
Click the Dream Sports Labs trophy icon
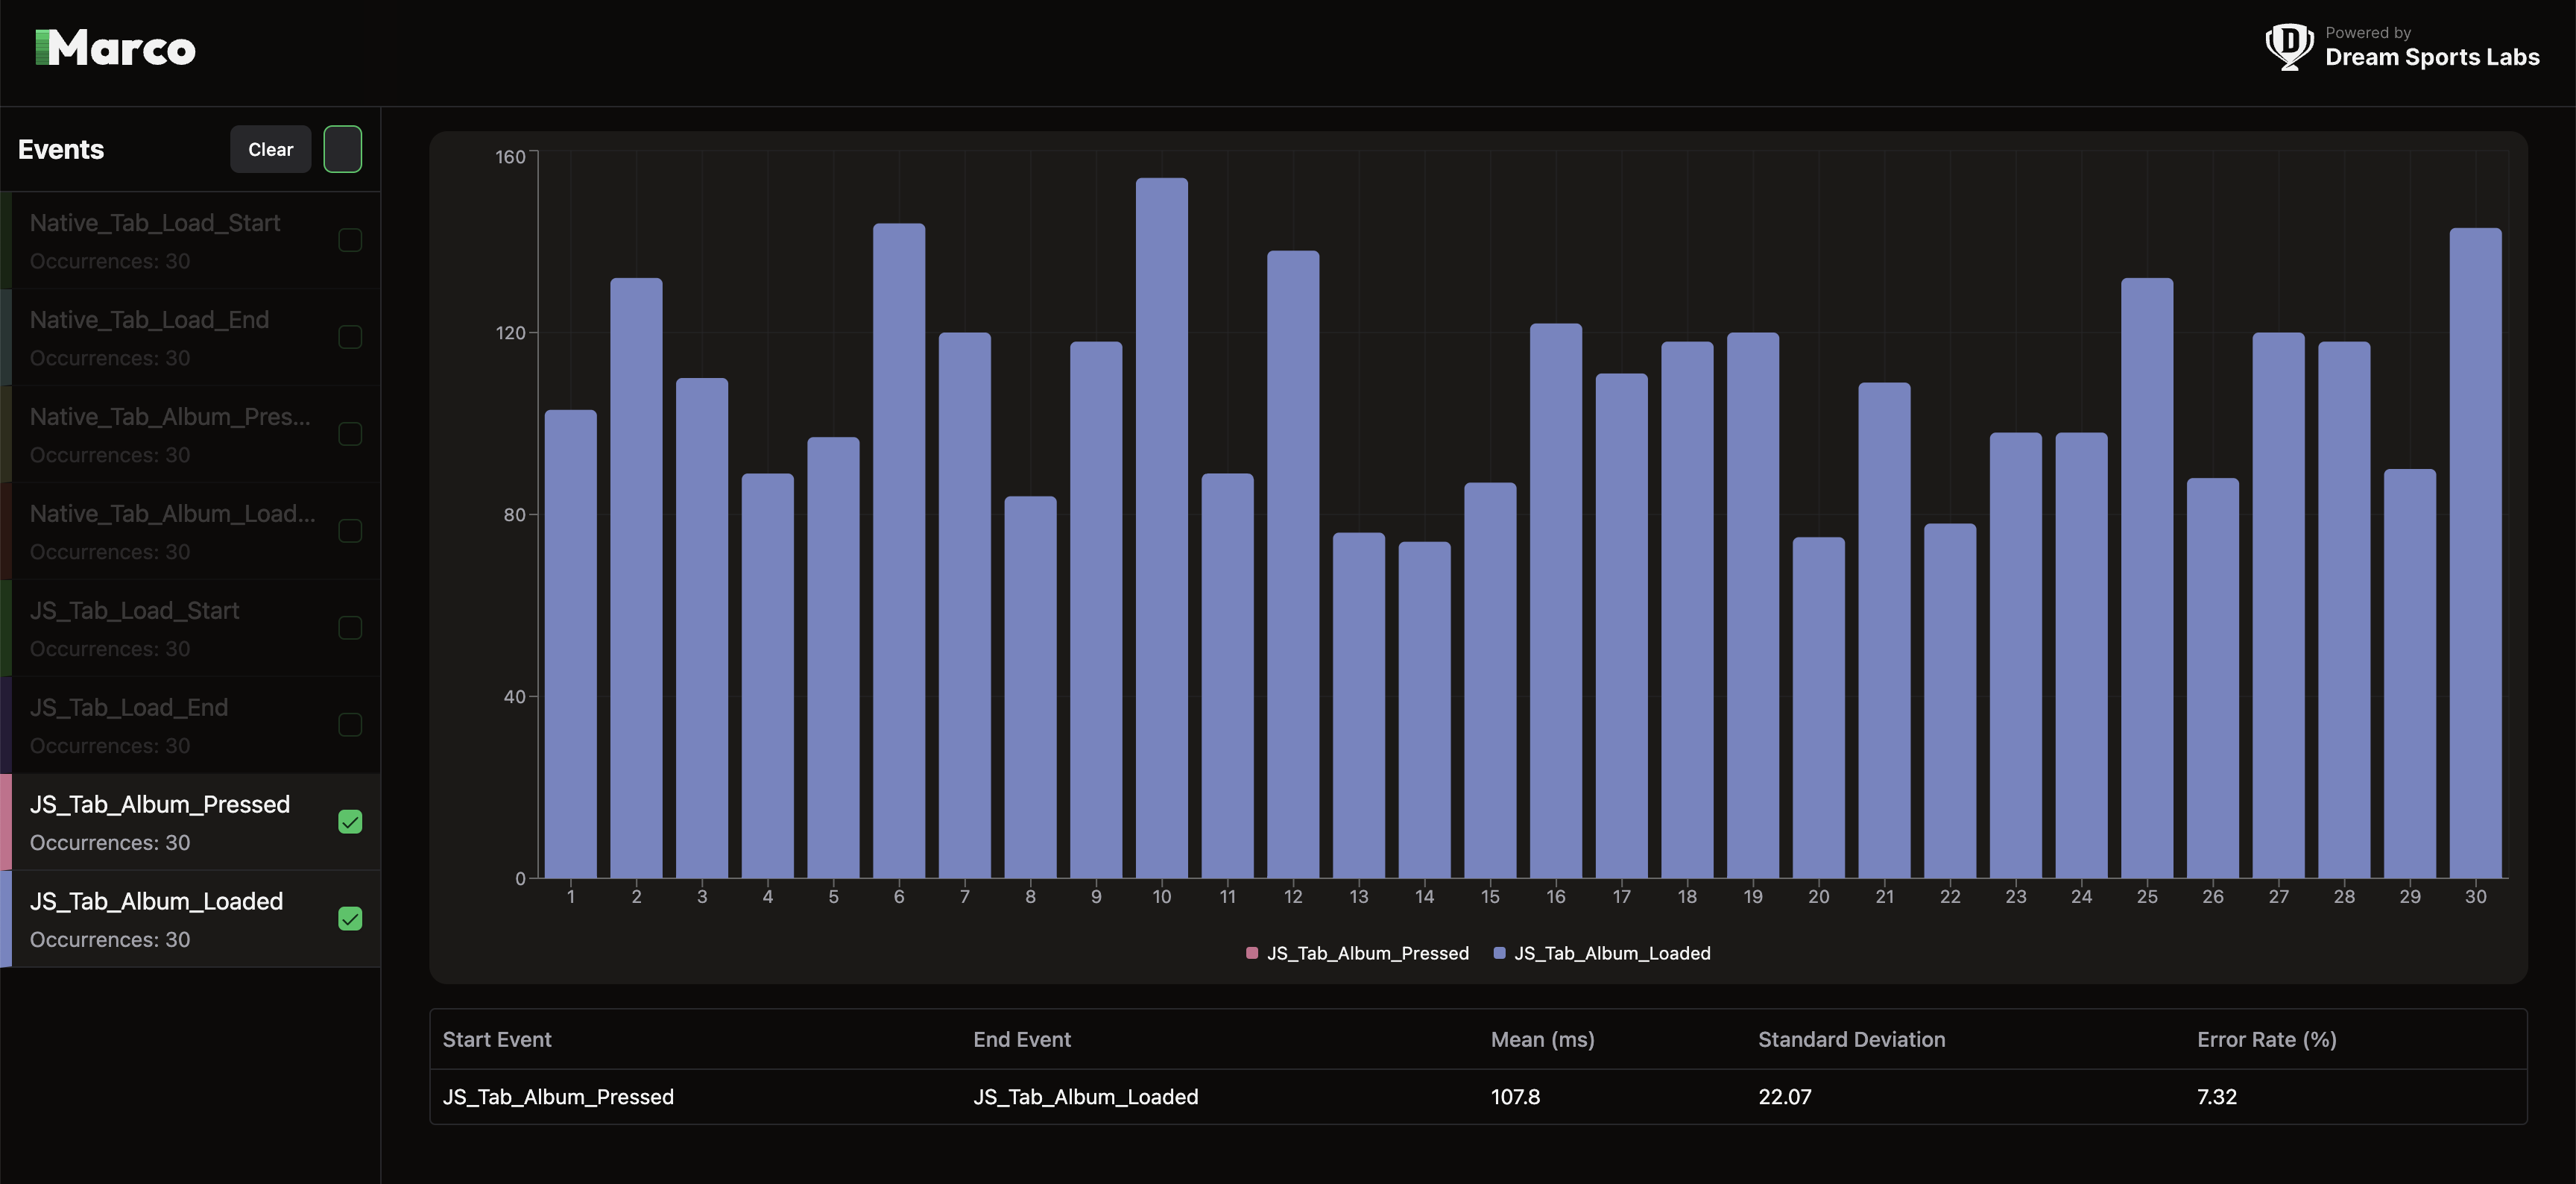tap(2288, 46)
